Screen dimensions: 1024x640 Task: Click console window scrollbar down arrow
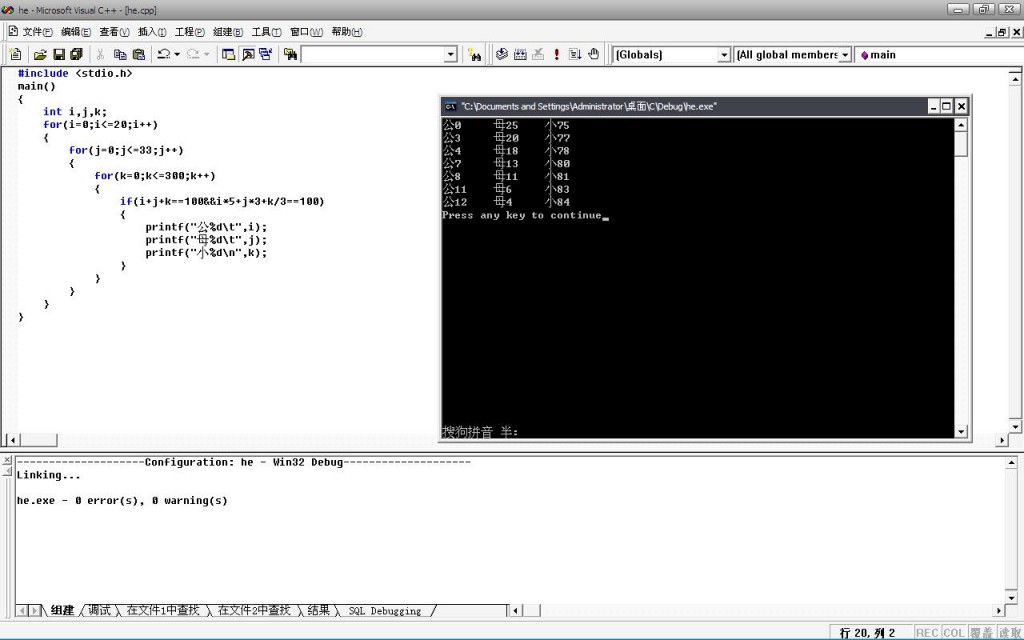tap(961, 431)
